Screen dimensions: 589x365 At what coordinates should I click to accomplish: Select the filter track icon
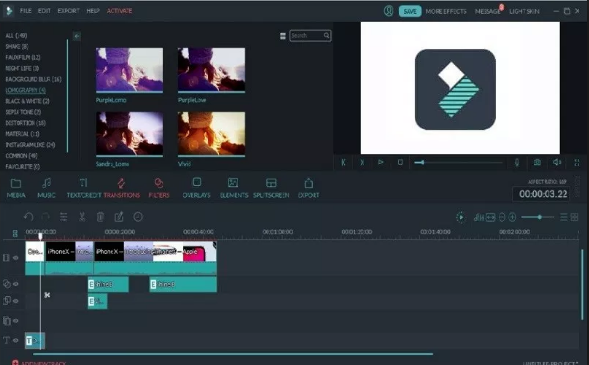pos(6,284)
